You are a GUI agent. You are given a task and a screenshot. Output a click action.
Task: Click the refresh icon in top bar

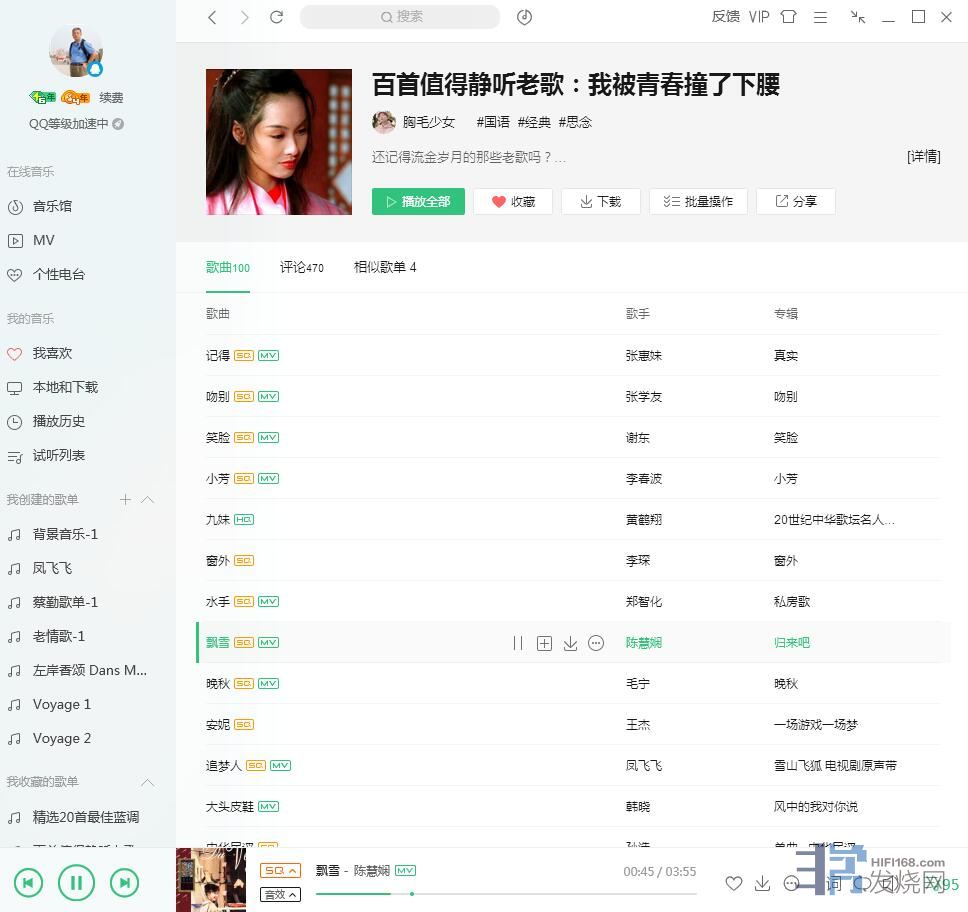pyautogui.click(x=277, y=17)
